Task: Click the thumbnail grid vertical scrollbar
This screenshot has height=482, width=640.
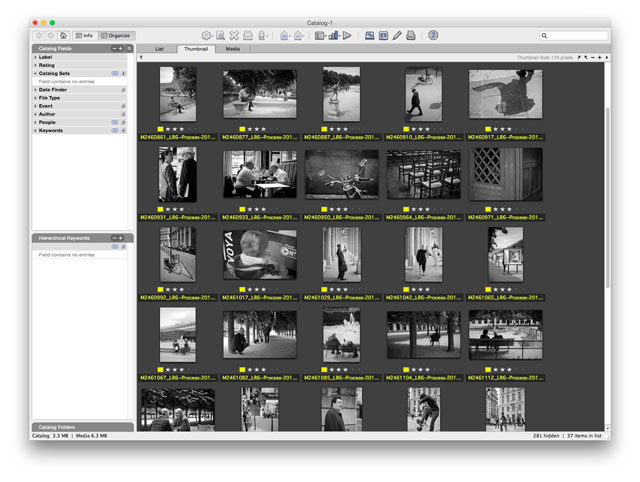Action: (608, 196)
